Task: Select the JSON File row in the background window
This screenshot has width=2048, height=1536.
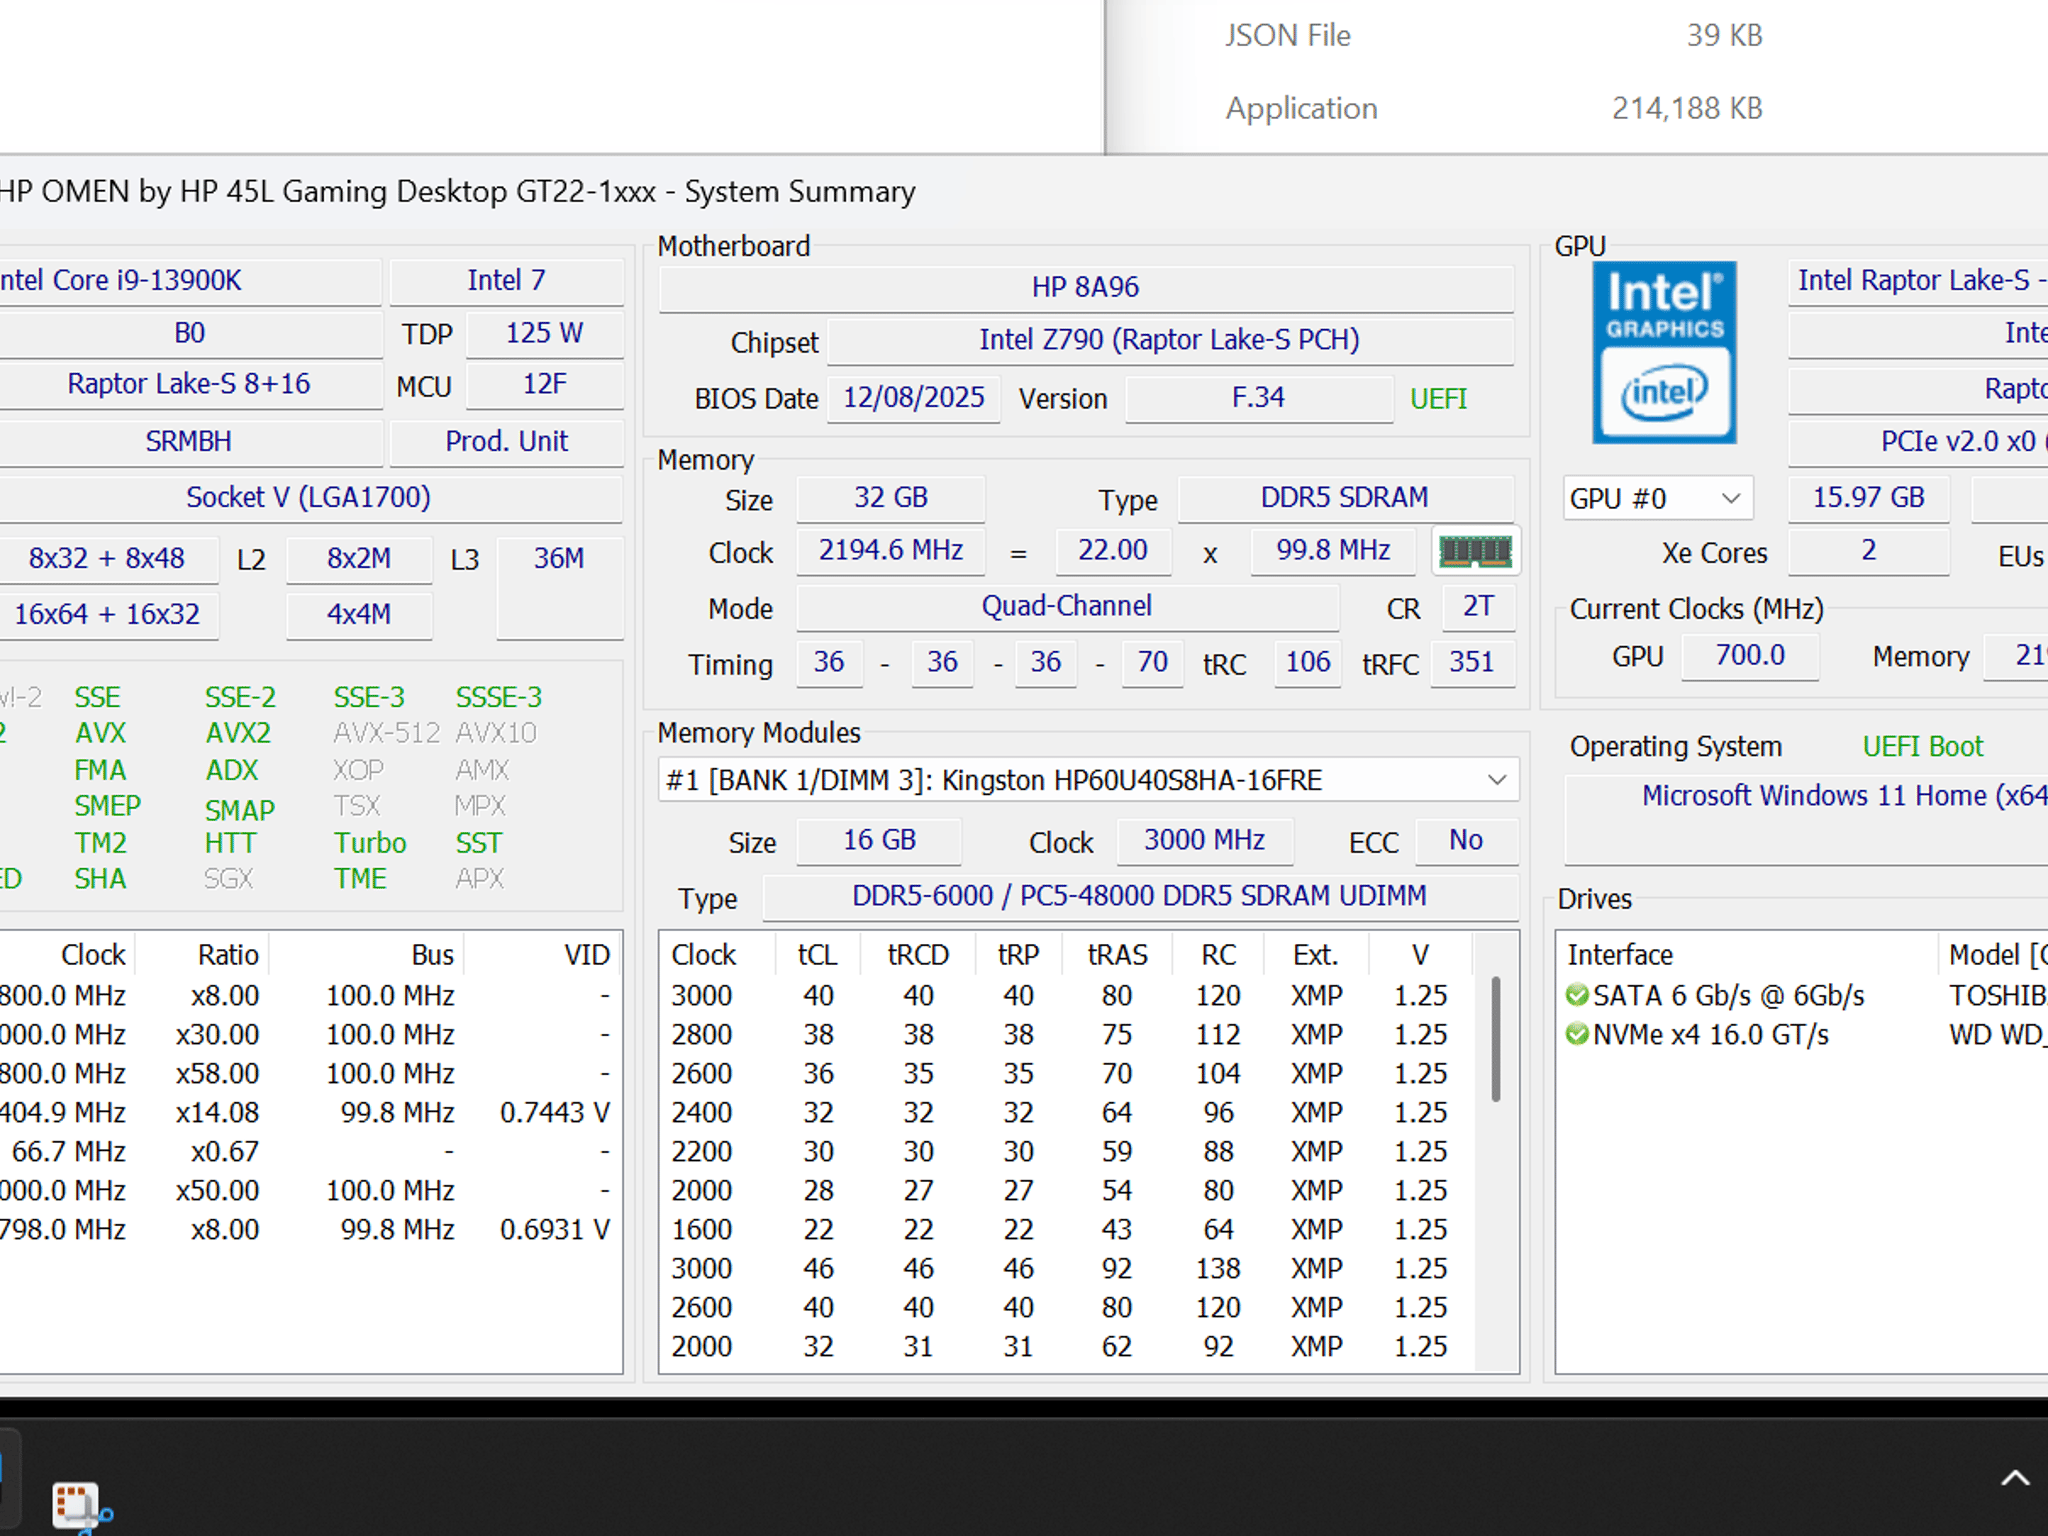Action: (1494, 36)
